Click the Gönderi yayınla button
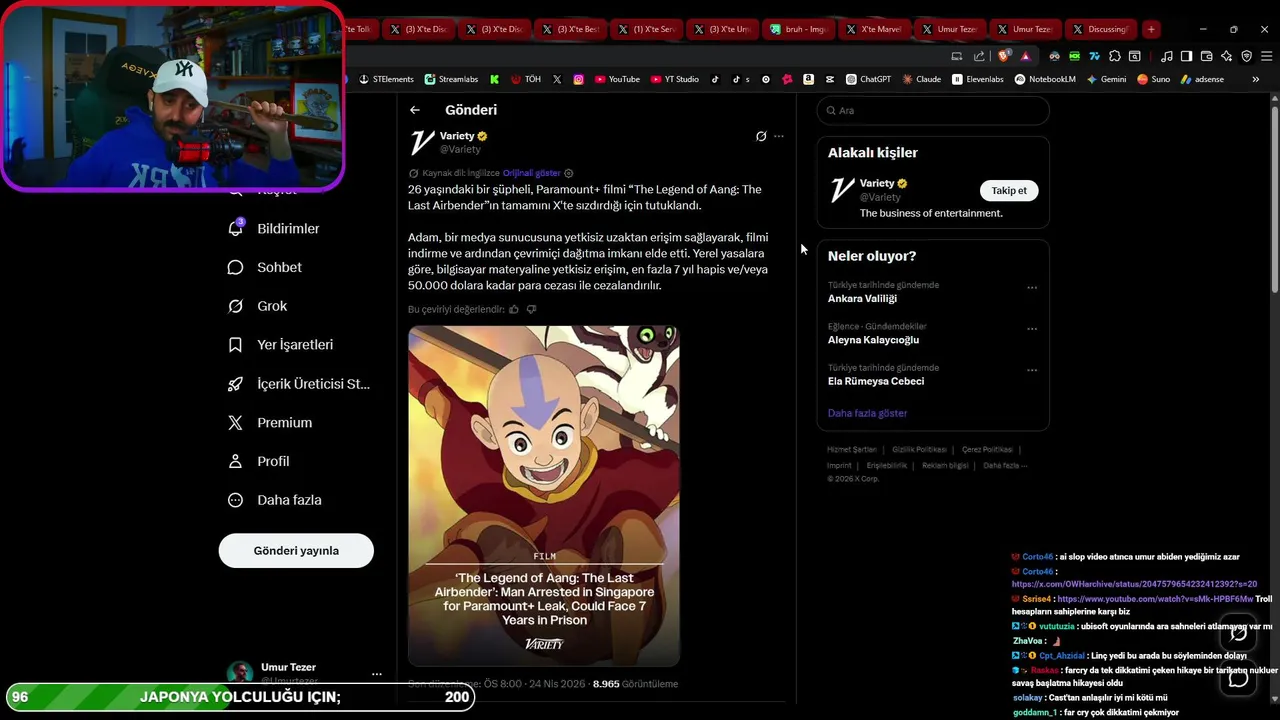 (296, 551)
